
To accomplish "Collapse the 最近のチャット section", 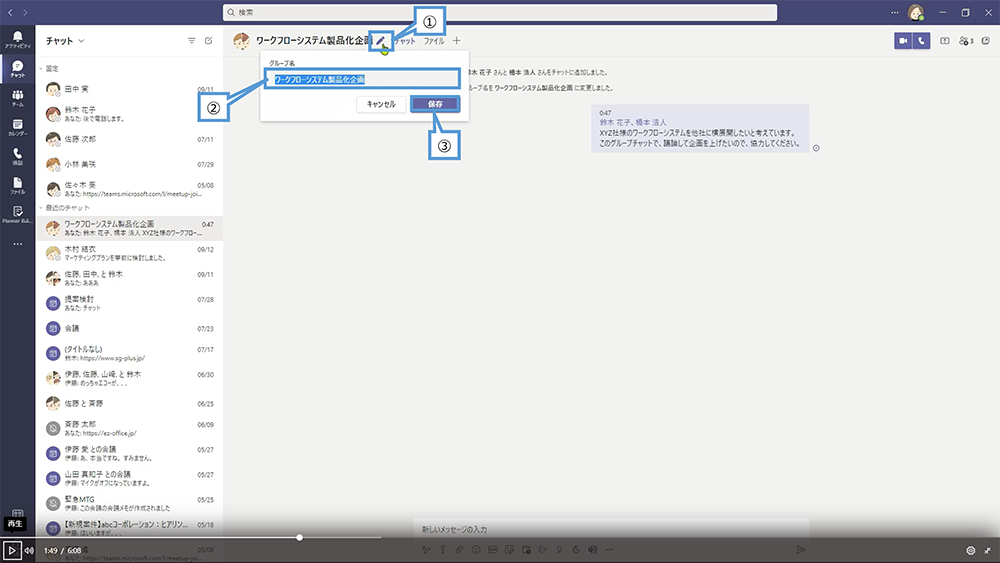I will pyautogui.click(x=41, y=207).
